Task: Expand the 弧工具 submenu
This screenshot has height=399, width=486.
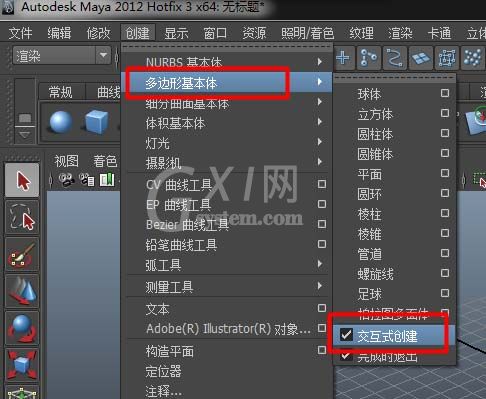Action: [227, 265]
